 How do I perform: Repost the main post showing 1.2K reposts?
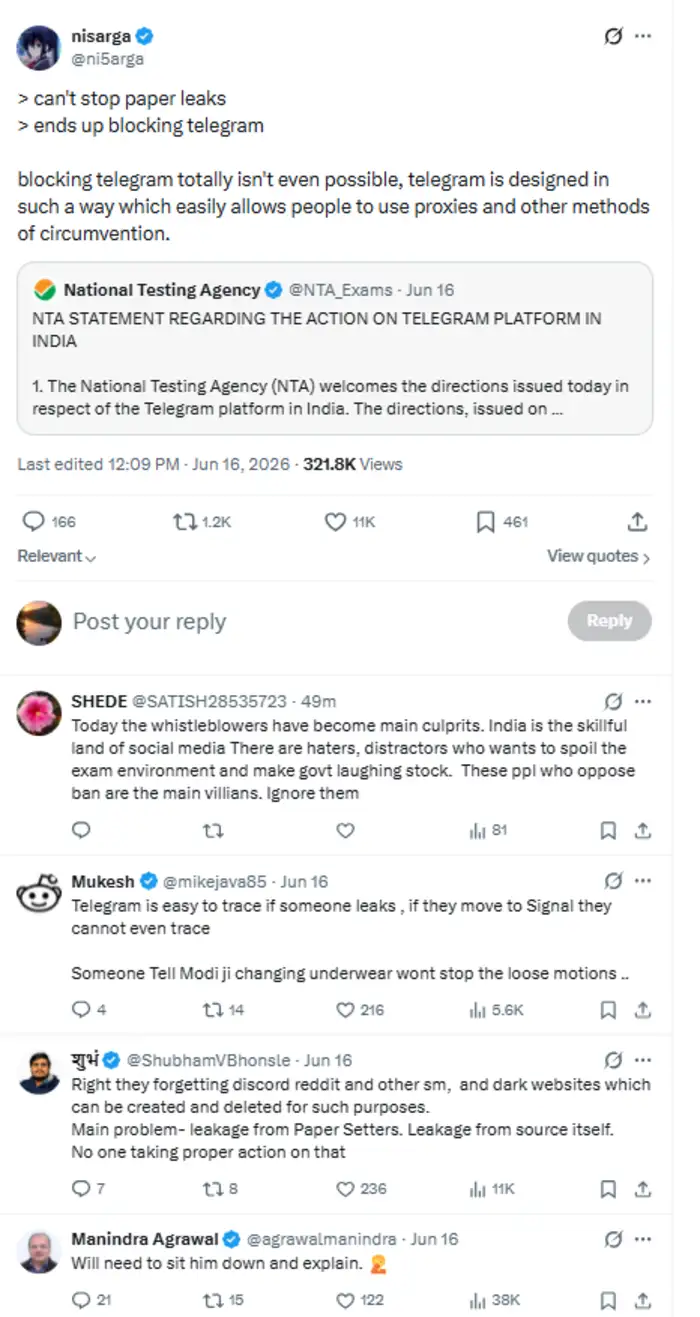coord(201,521)
